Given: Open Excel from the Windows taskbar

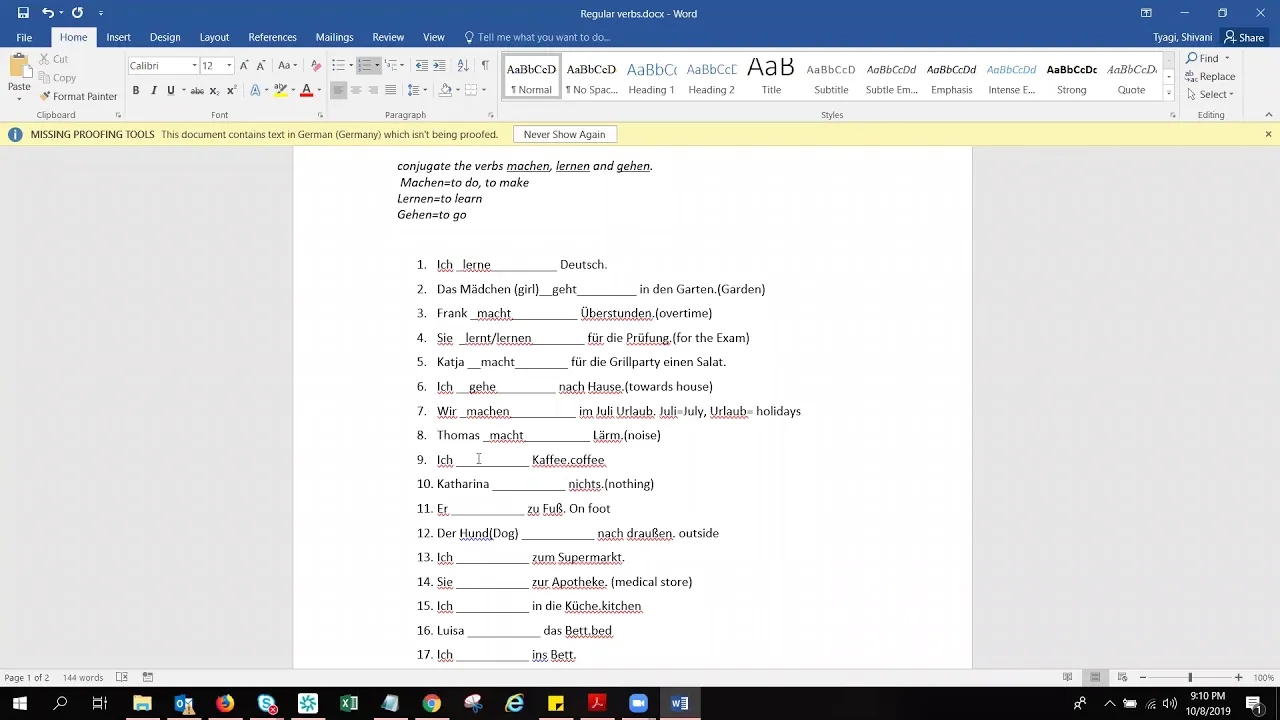Looking at the screenshot, I should pos(349,703).
